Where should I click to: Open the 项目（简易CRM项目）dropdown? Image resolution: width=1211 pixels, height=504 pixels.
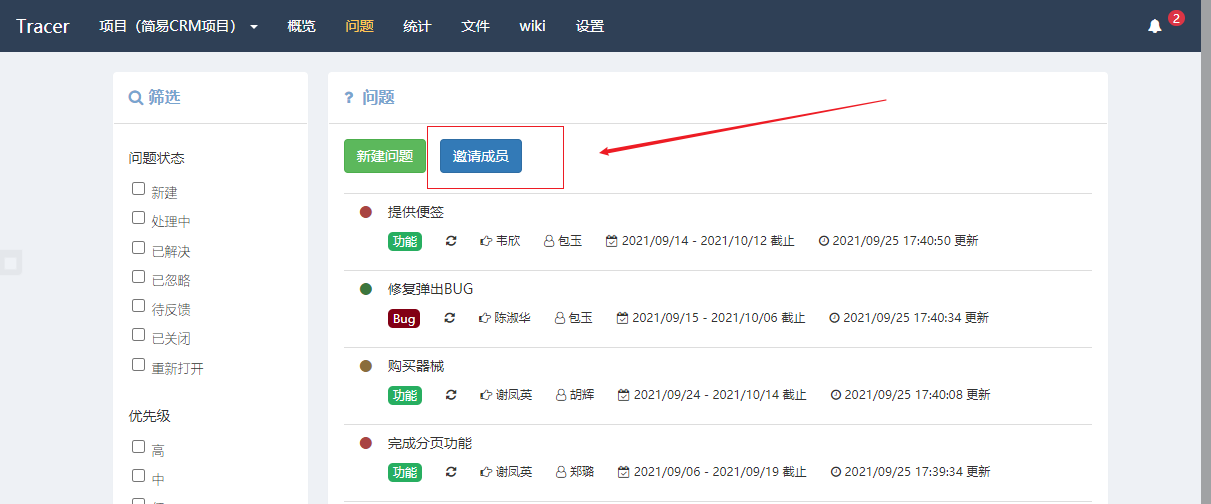coord(178,26)
